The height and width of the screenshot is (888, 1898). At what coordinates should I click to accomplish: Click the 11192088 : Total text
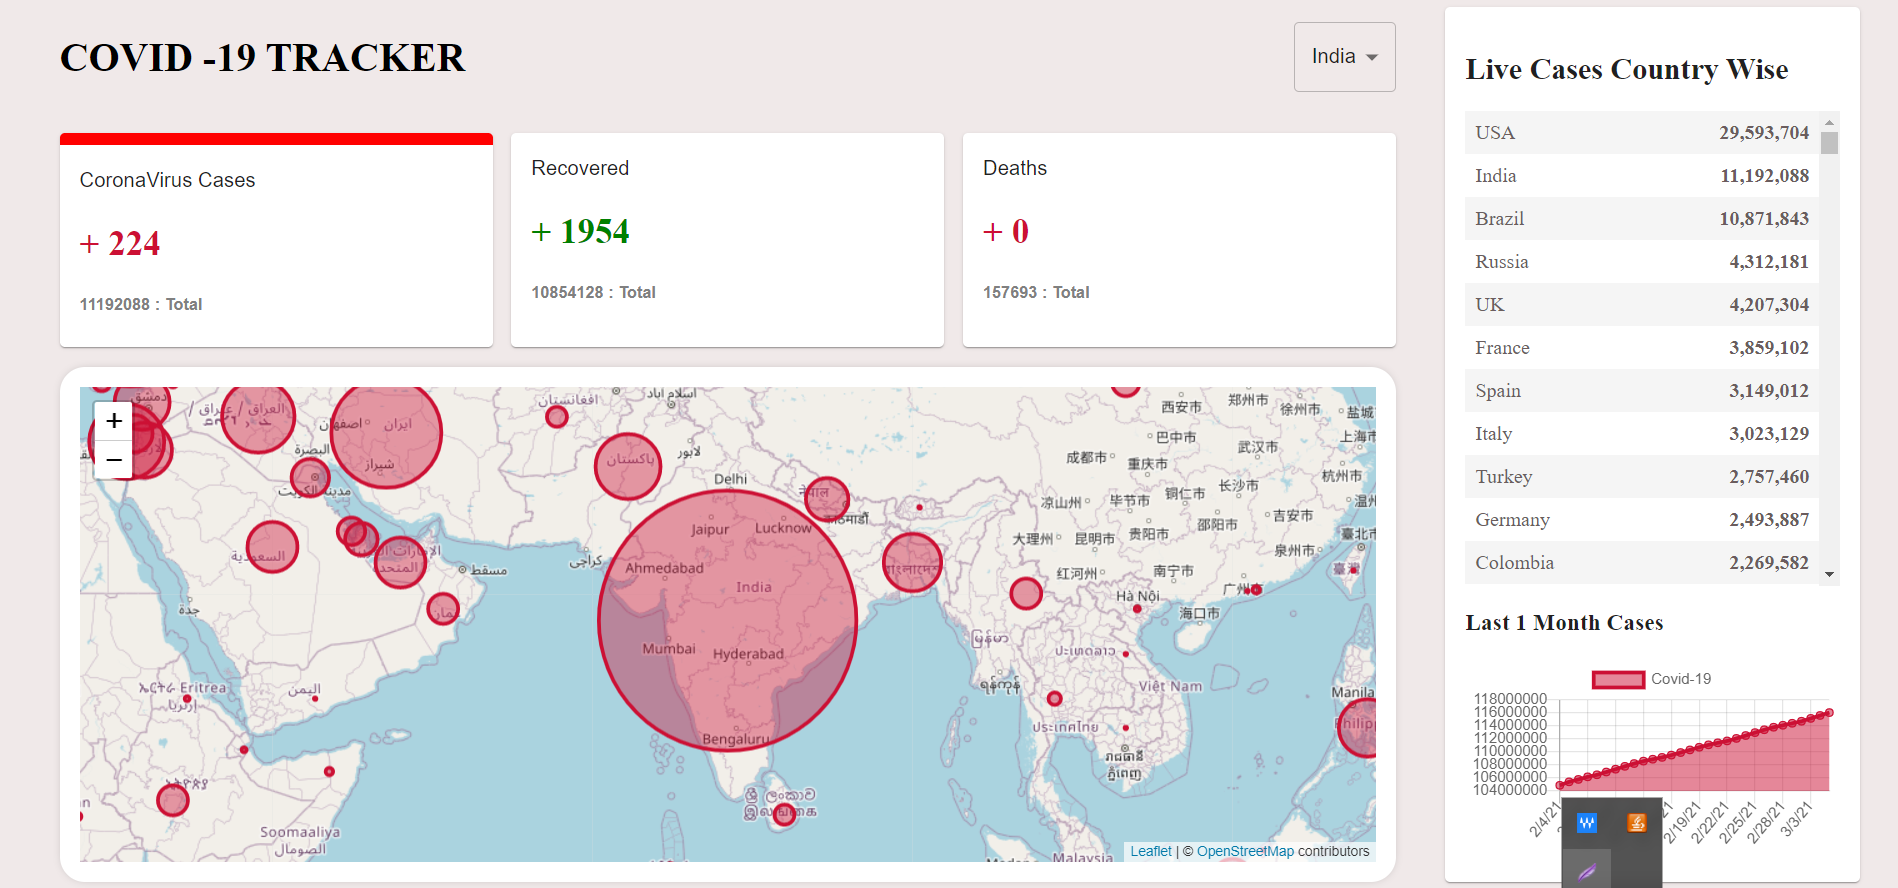click(x=141, y=304)
